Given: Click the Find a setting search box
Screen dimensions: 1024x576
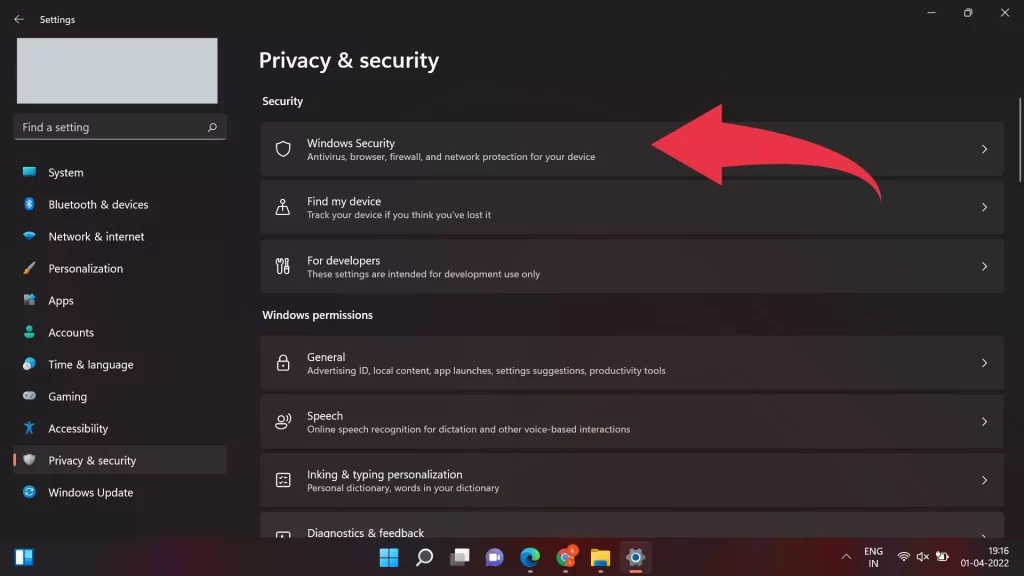Looking at the screenshot, I should coord(120,127).
